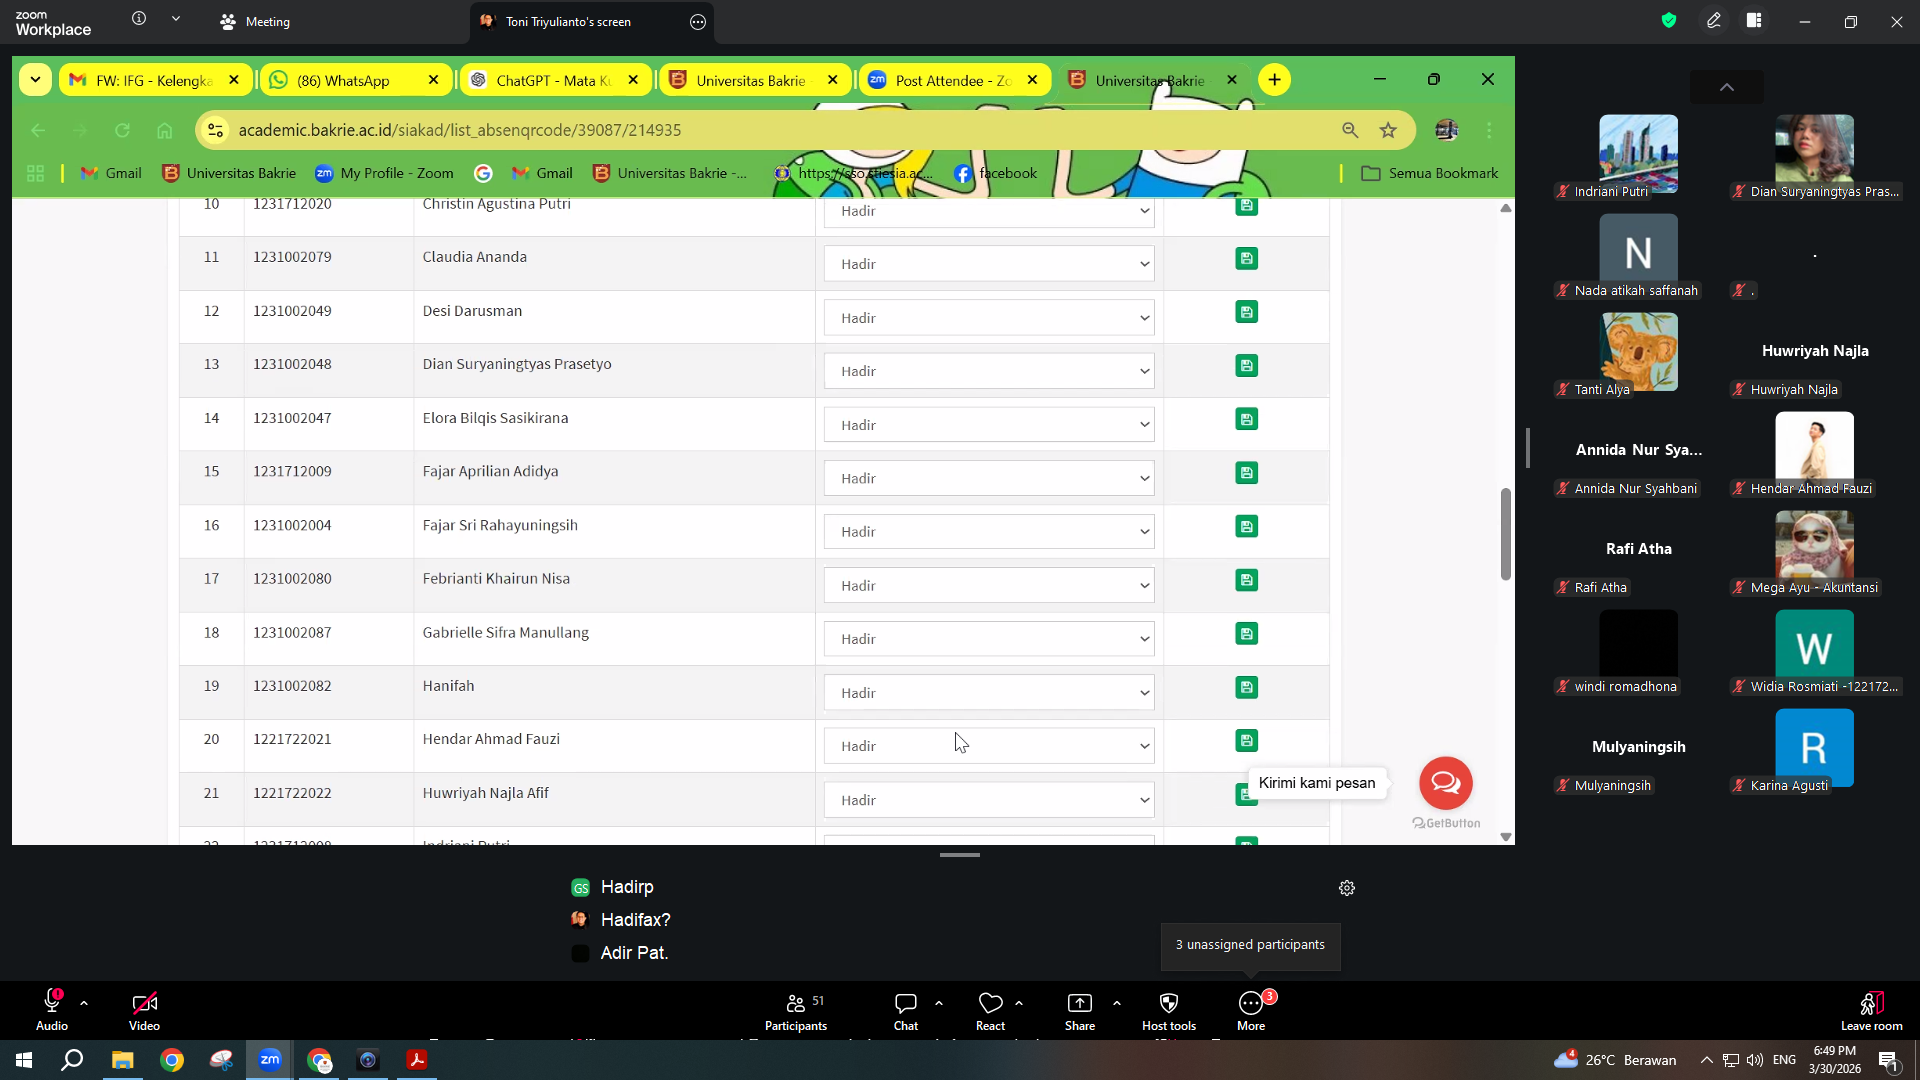Open Gmail bookmark next to apps grid
The height and width of the screenshot is (1080, 1920).
click(x=111, y=173)
